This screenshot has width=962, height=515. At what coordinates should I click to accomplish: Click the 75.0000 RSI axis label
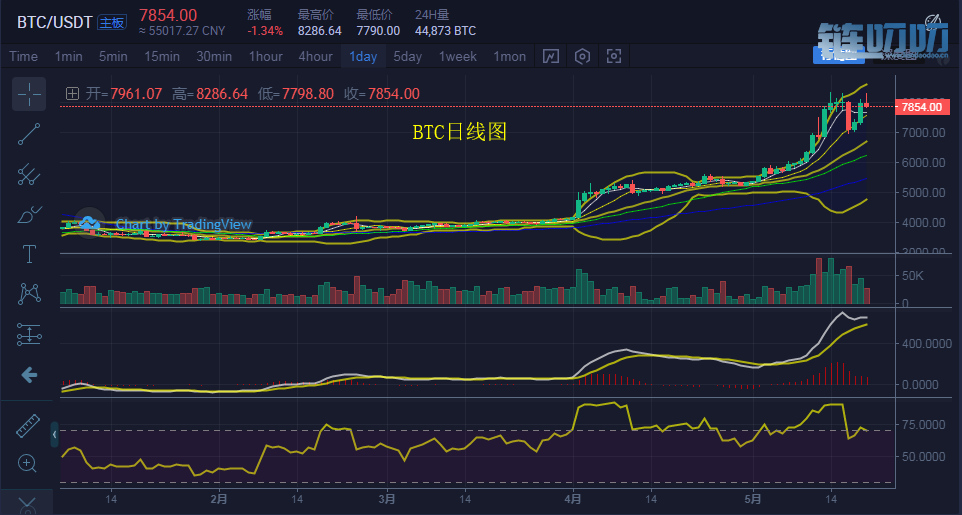coord(923,425)
